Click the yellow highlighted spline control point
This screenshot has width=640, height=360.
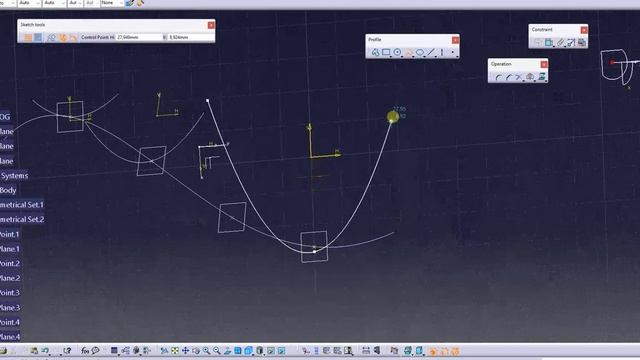393,117
